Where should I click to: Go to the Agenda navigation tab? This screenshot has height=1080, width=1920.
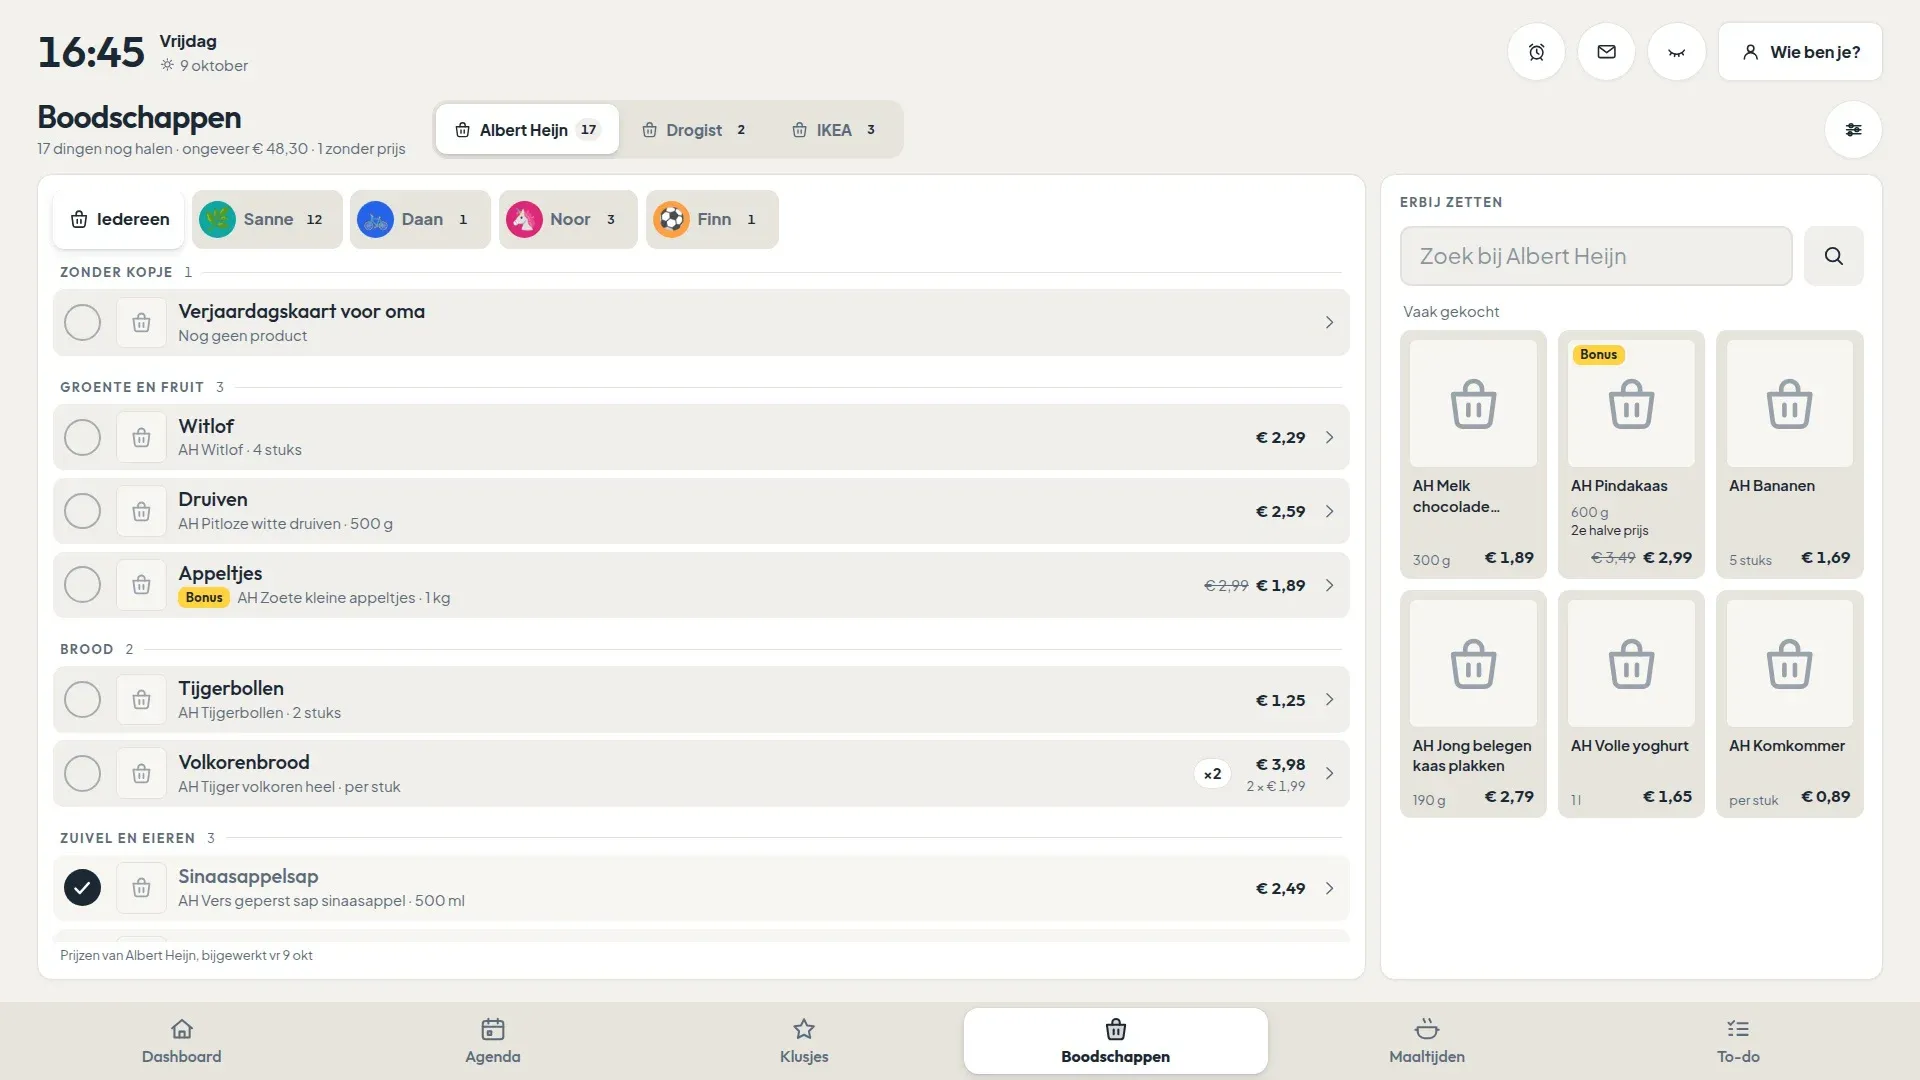pyautogui.click(x=492, y=1041)
